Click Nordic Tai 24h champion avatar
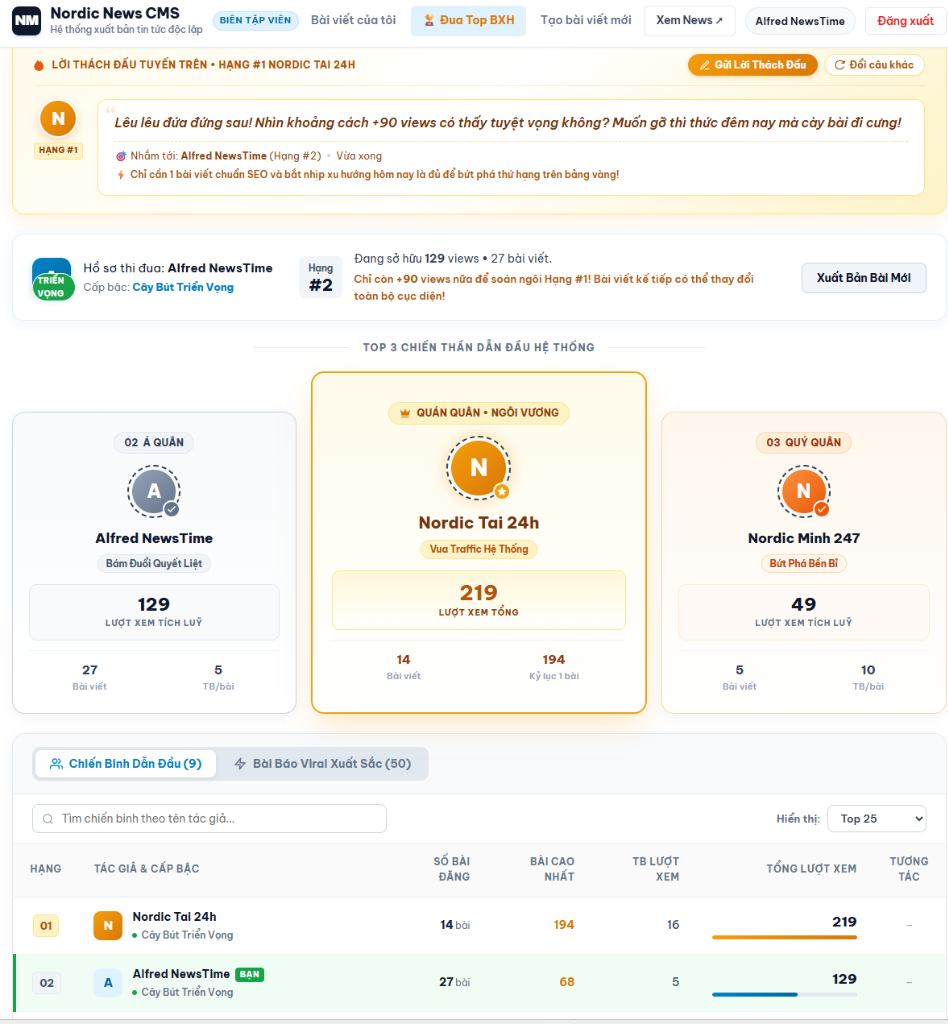 pos(479,468)
